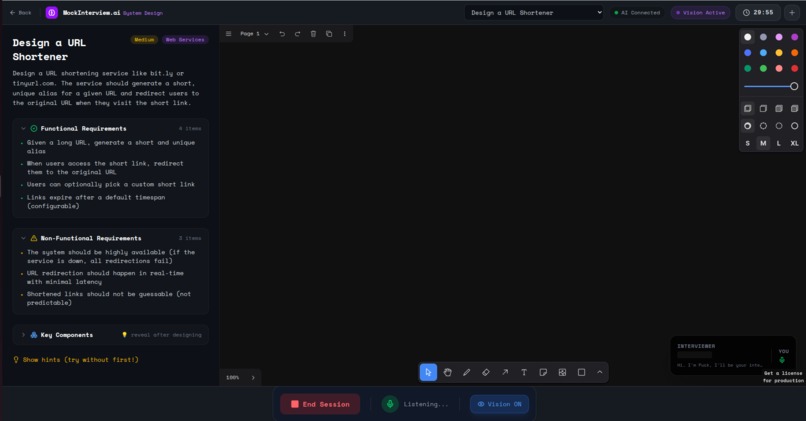Choose the draw dash style

747,126
